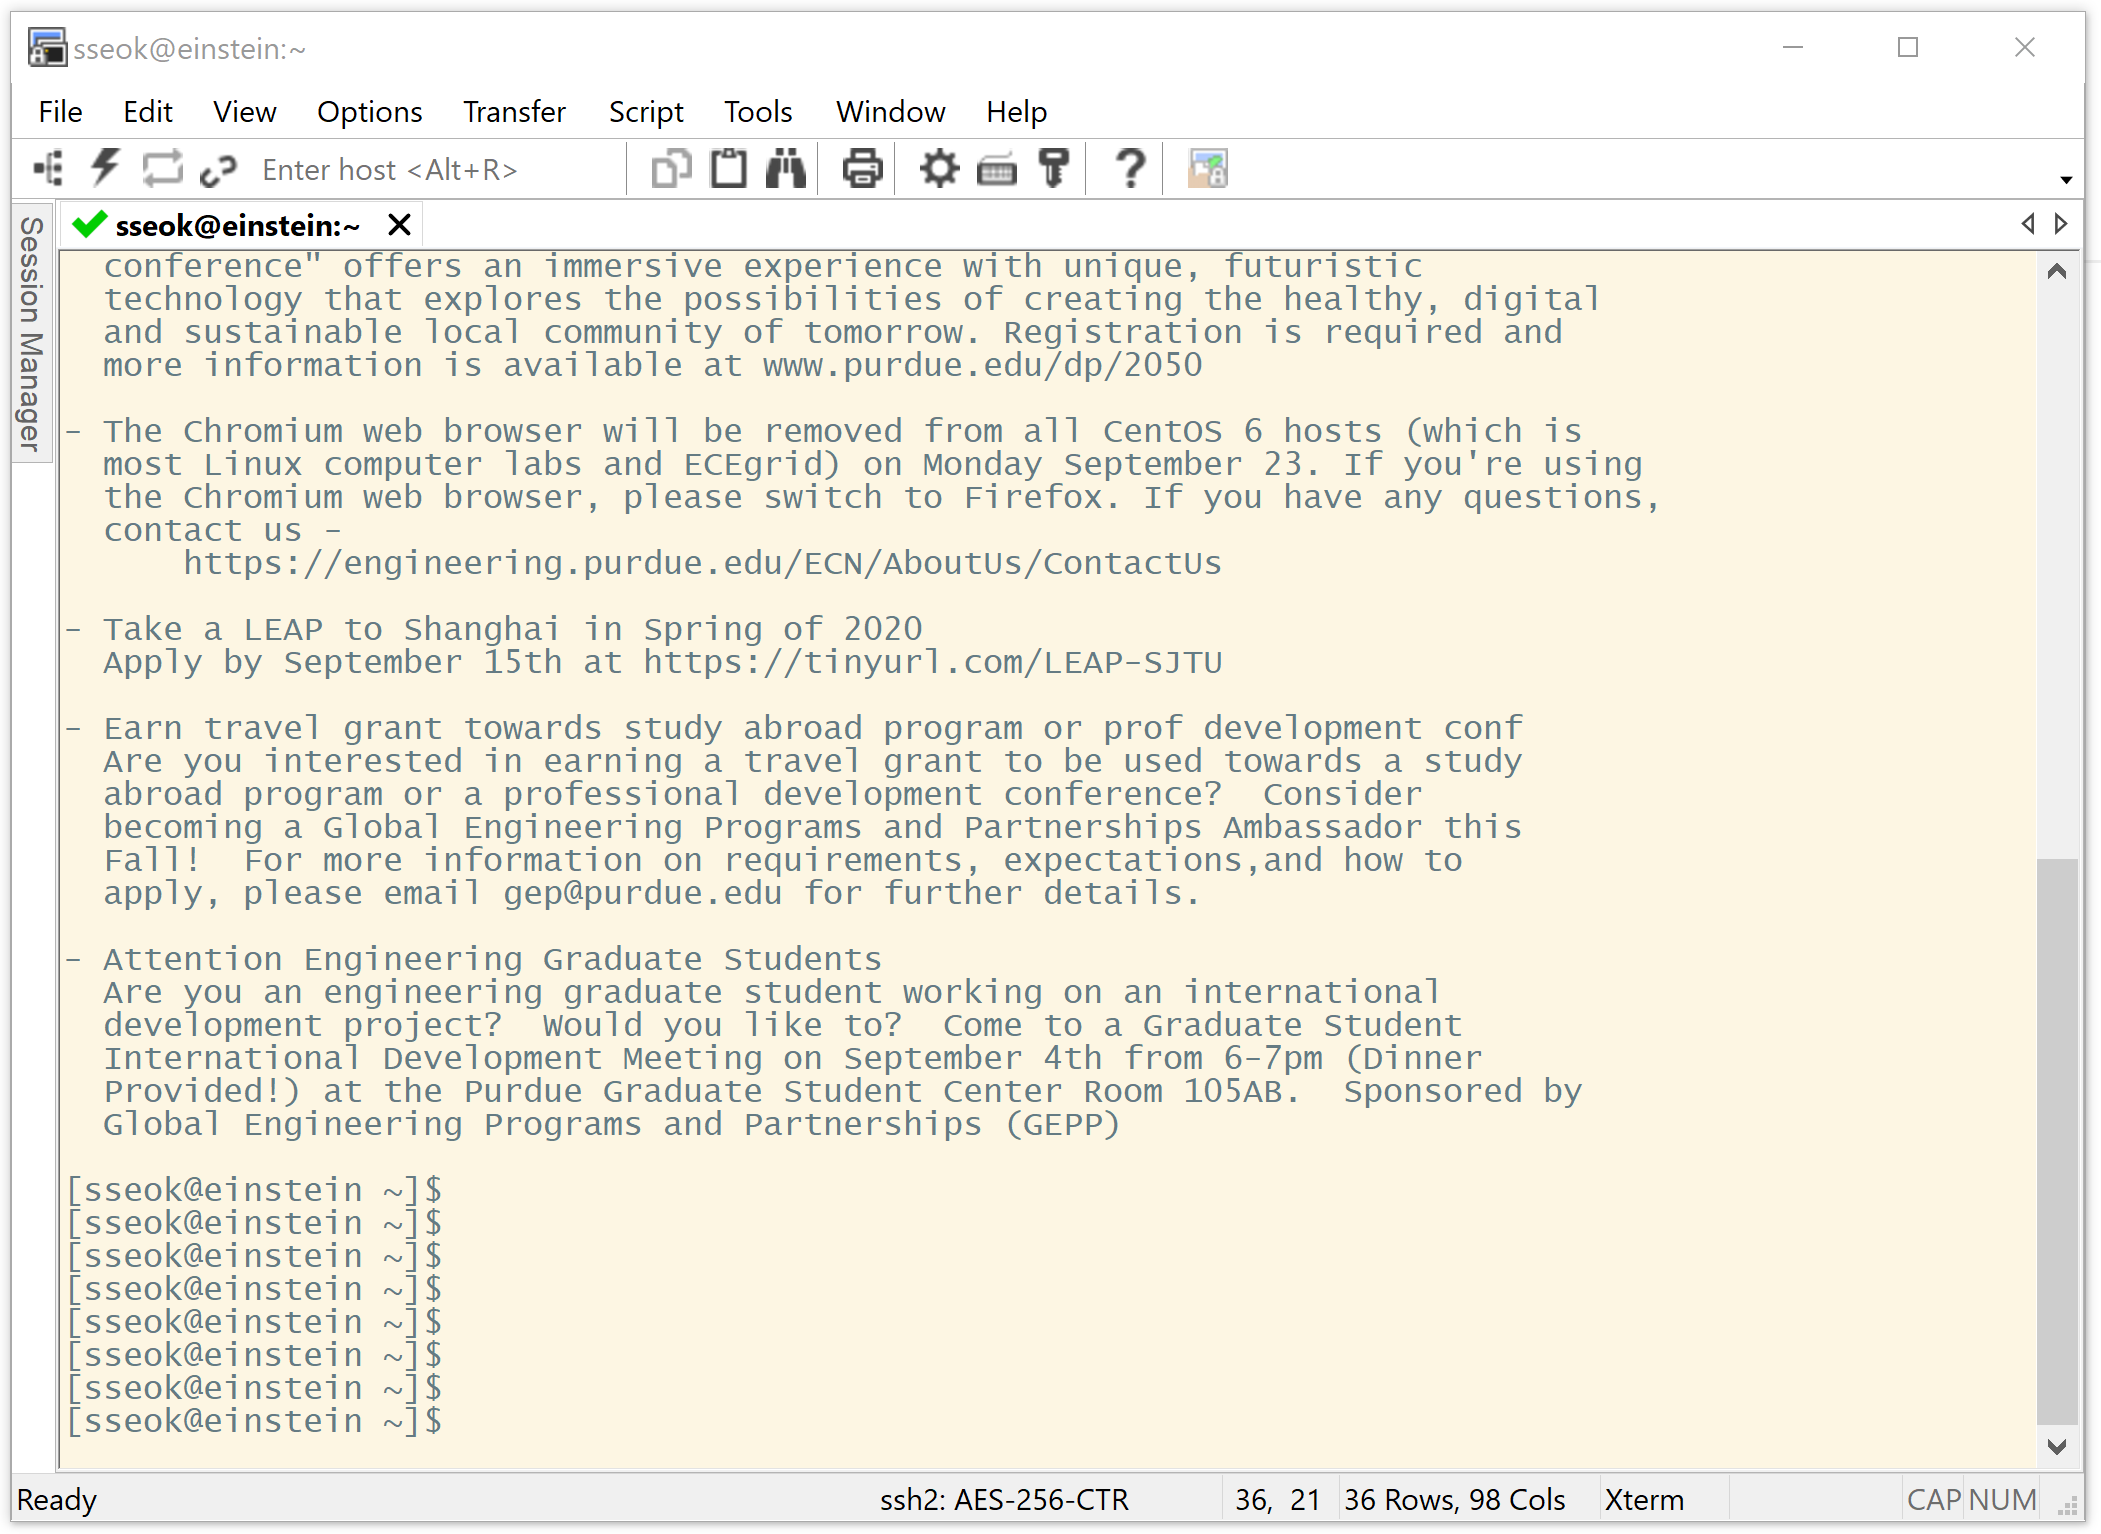Click the Copy icon in toolbar
The width and height of the screenshot is (2101, 1534).
click(x=671, y=169)
